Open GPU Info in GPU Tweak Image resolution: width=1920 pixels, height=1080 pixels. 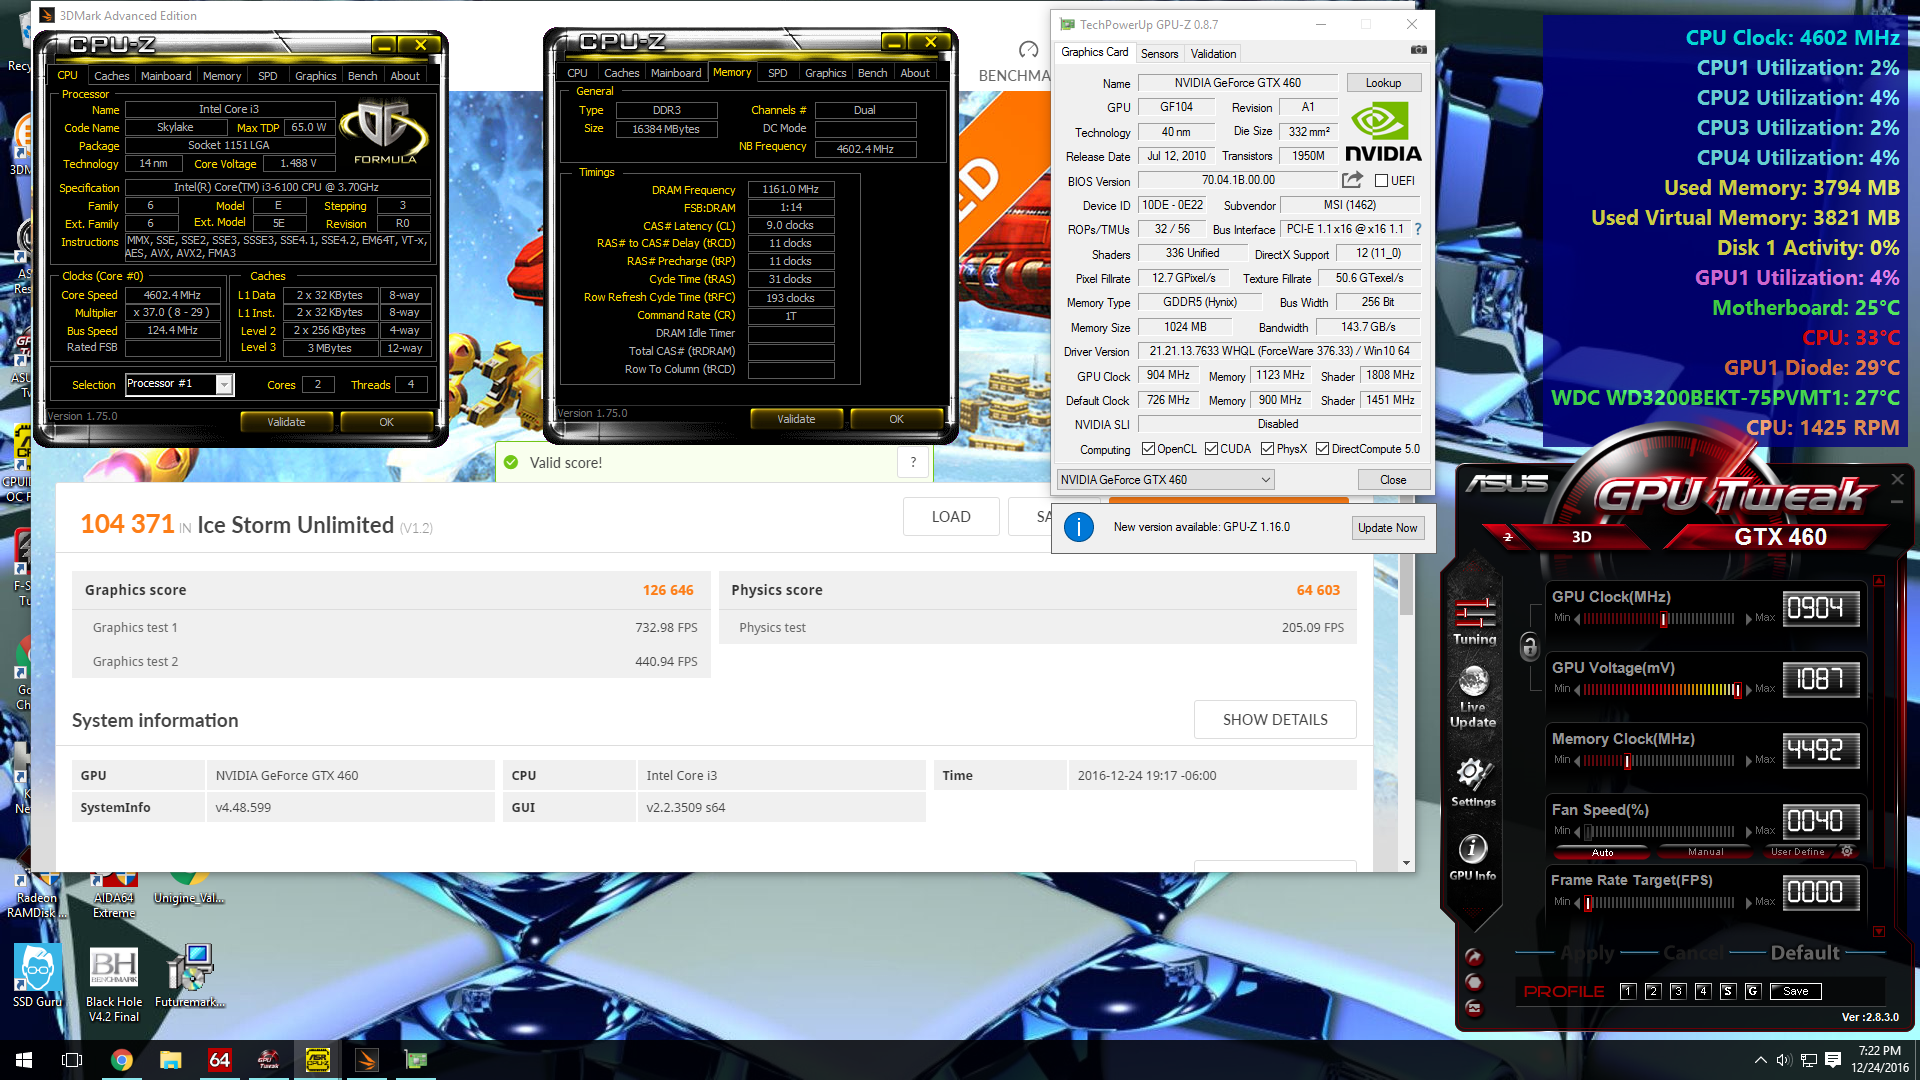[1473, 858]
